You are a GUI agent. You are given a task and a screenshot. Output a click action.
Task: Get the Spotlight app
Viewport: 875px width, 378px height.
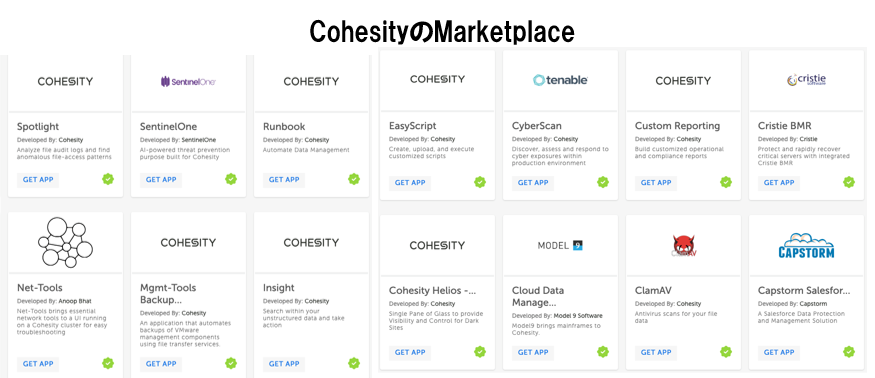pos(38,180)
